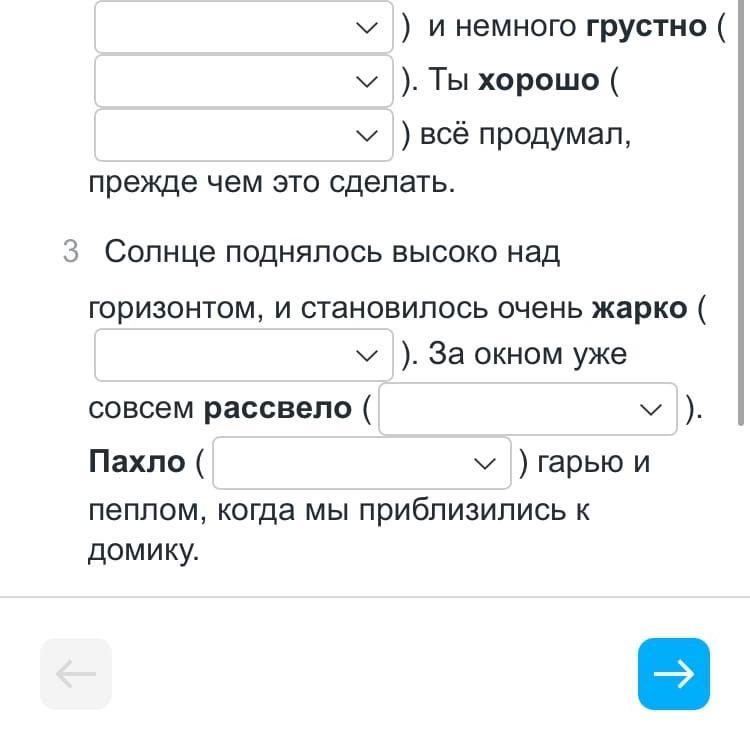
Task: Click chevron of dropdown before "и немного"
Action: pyautogui.click(x=366, y=27)
